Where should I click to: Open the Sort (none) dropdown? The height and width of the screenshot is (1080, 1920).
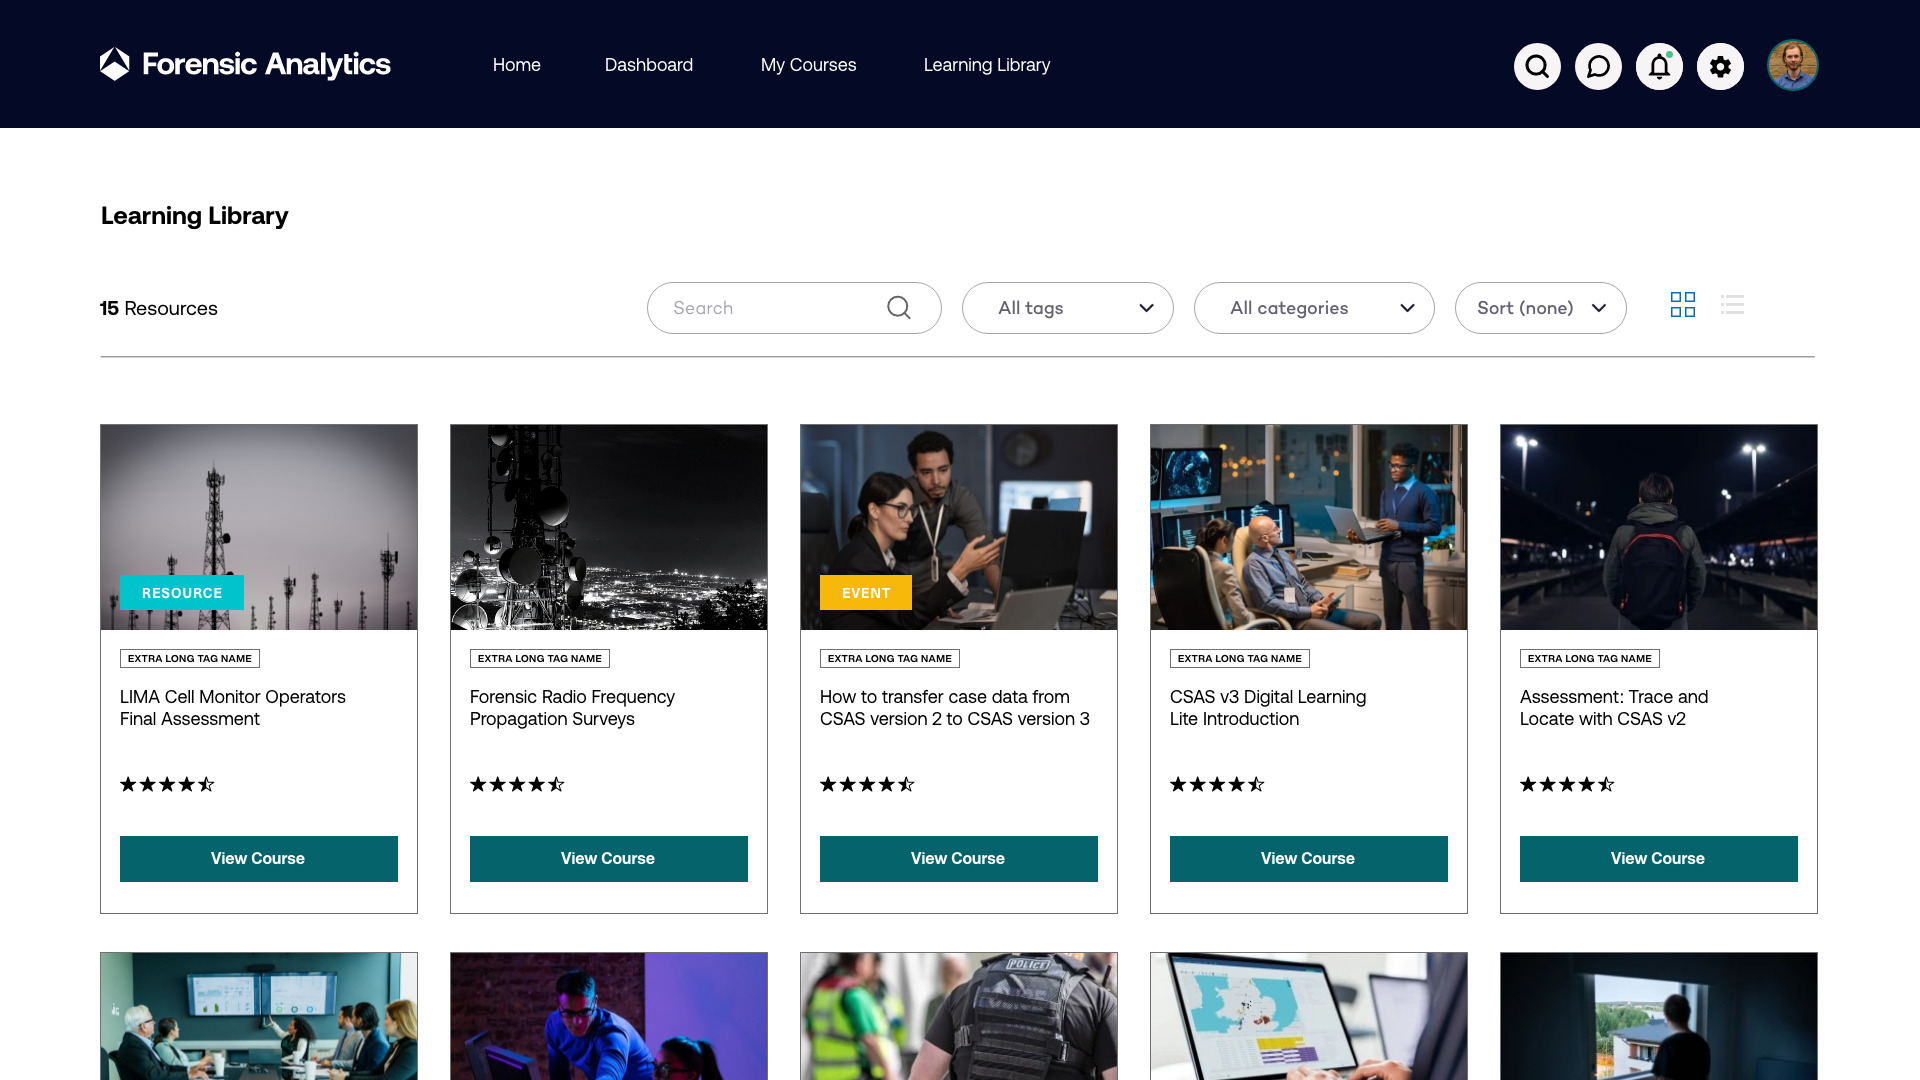(1540, 308)
